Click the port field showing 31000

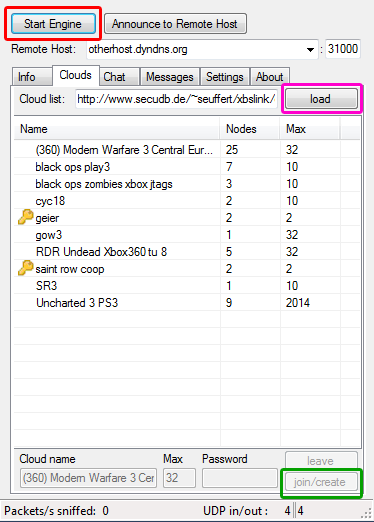pos(343,49)
